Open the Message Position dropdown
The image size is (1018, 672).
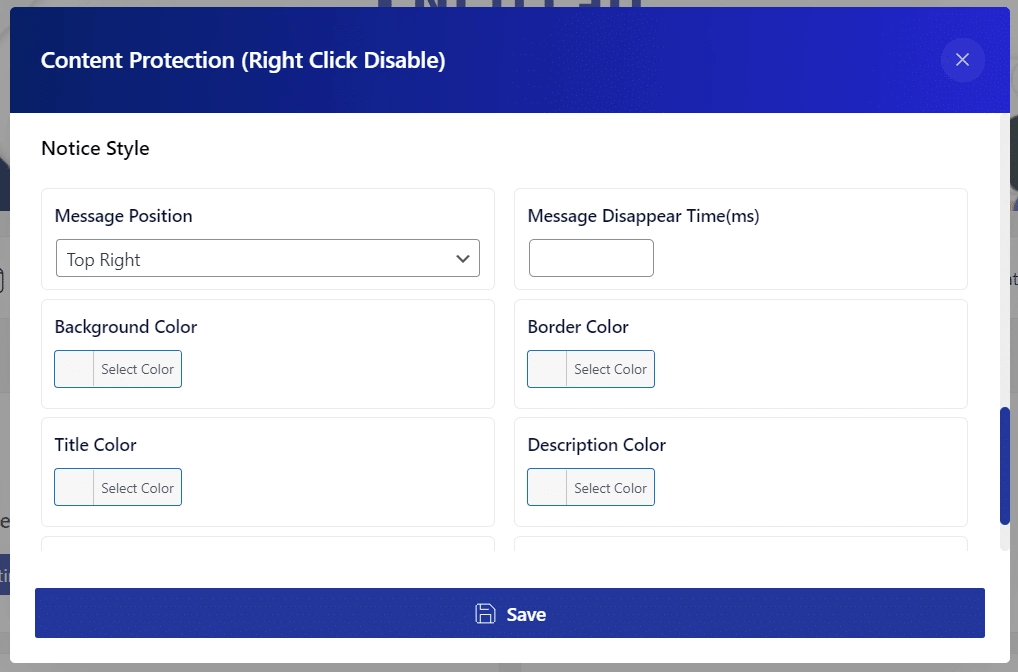(267, 258)
